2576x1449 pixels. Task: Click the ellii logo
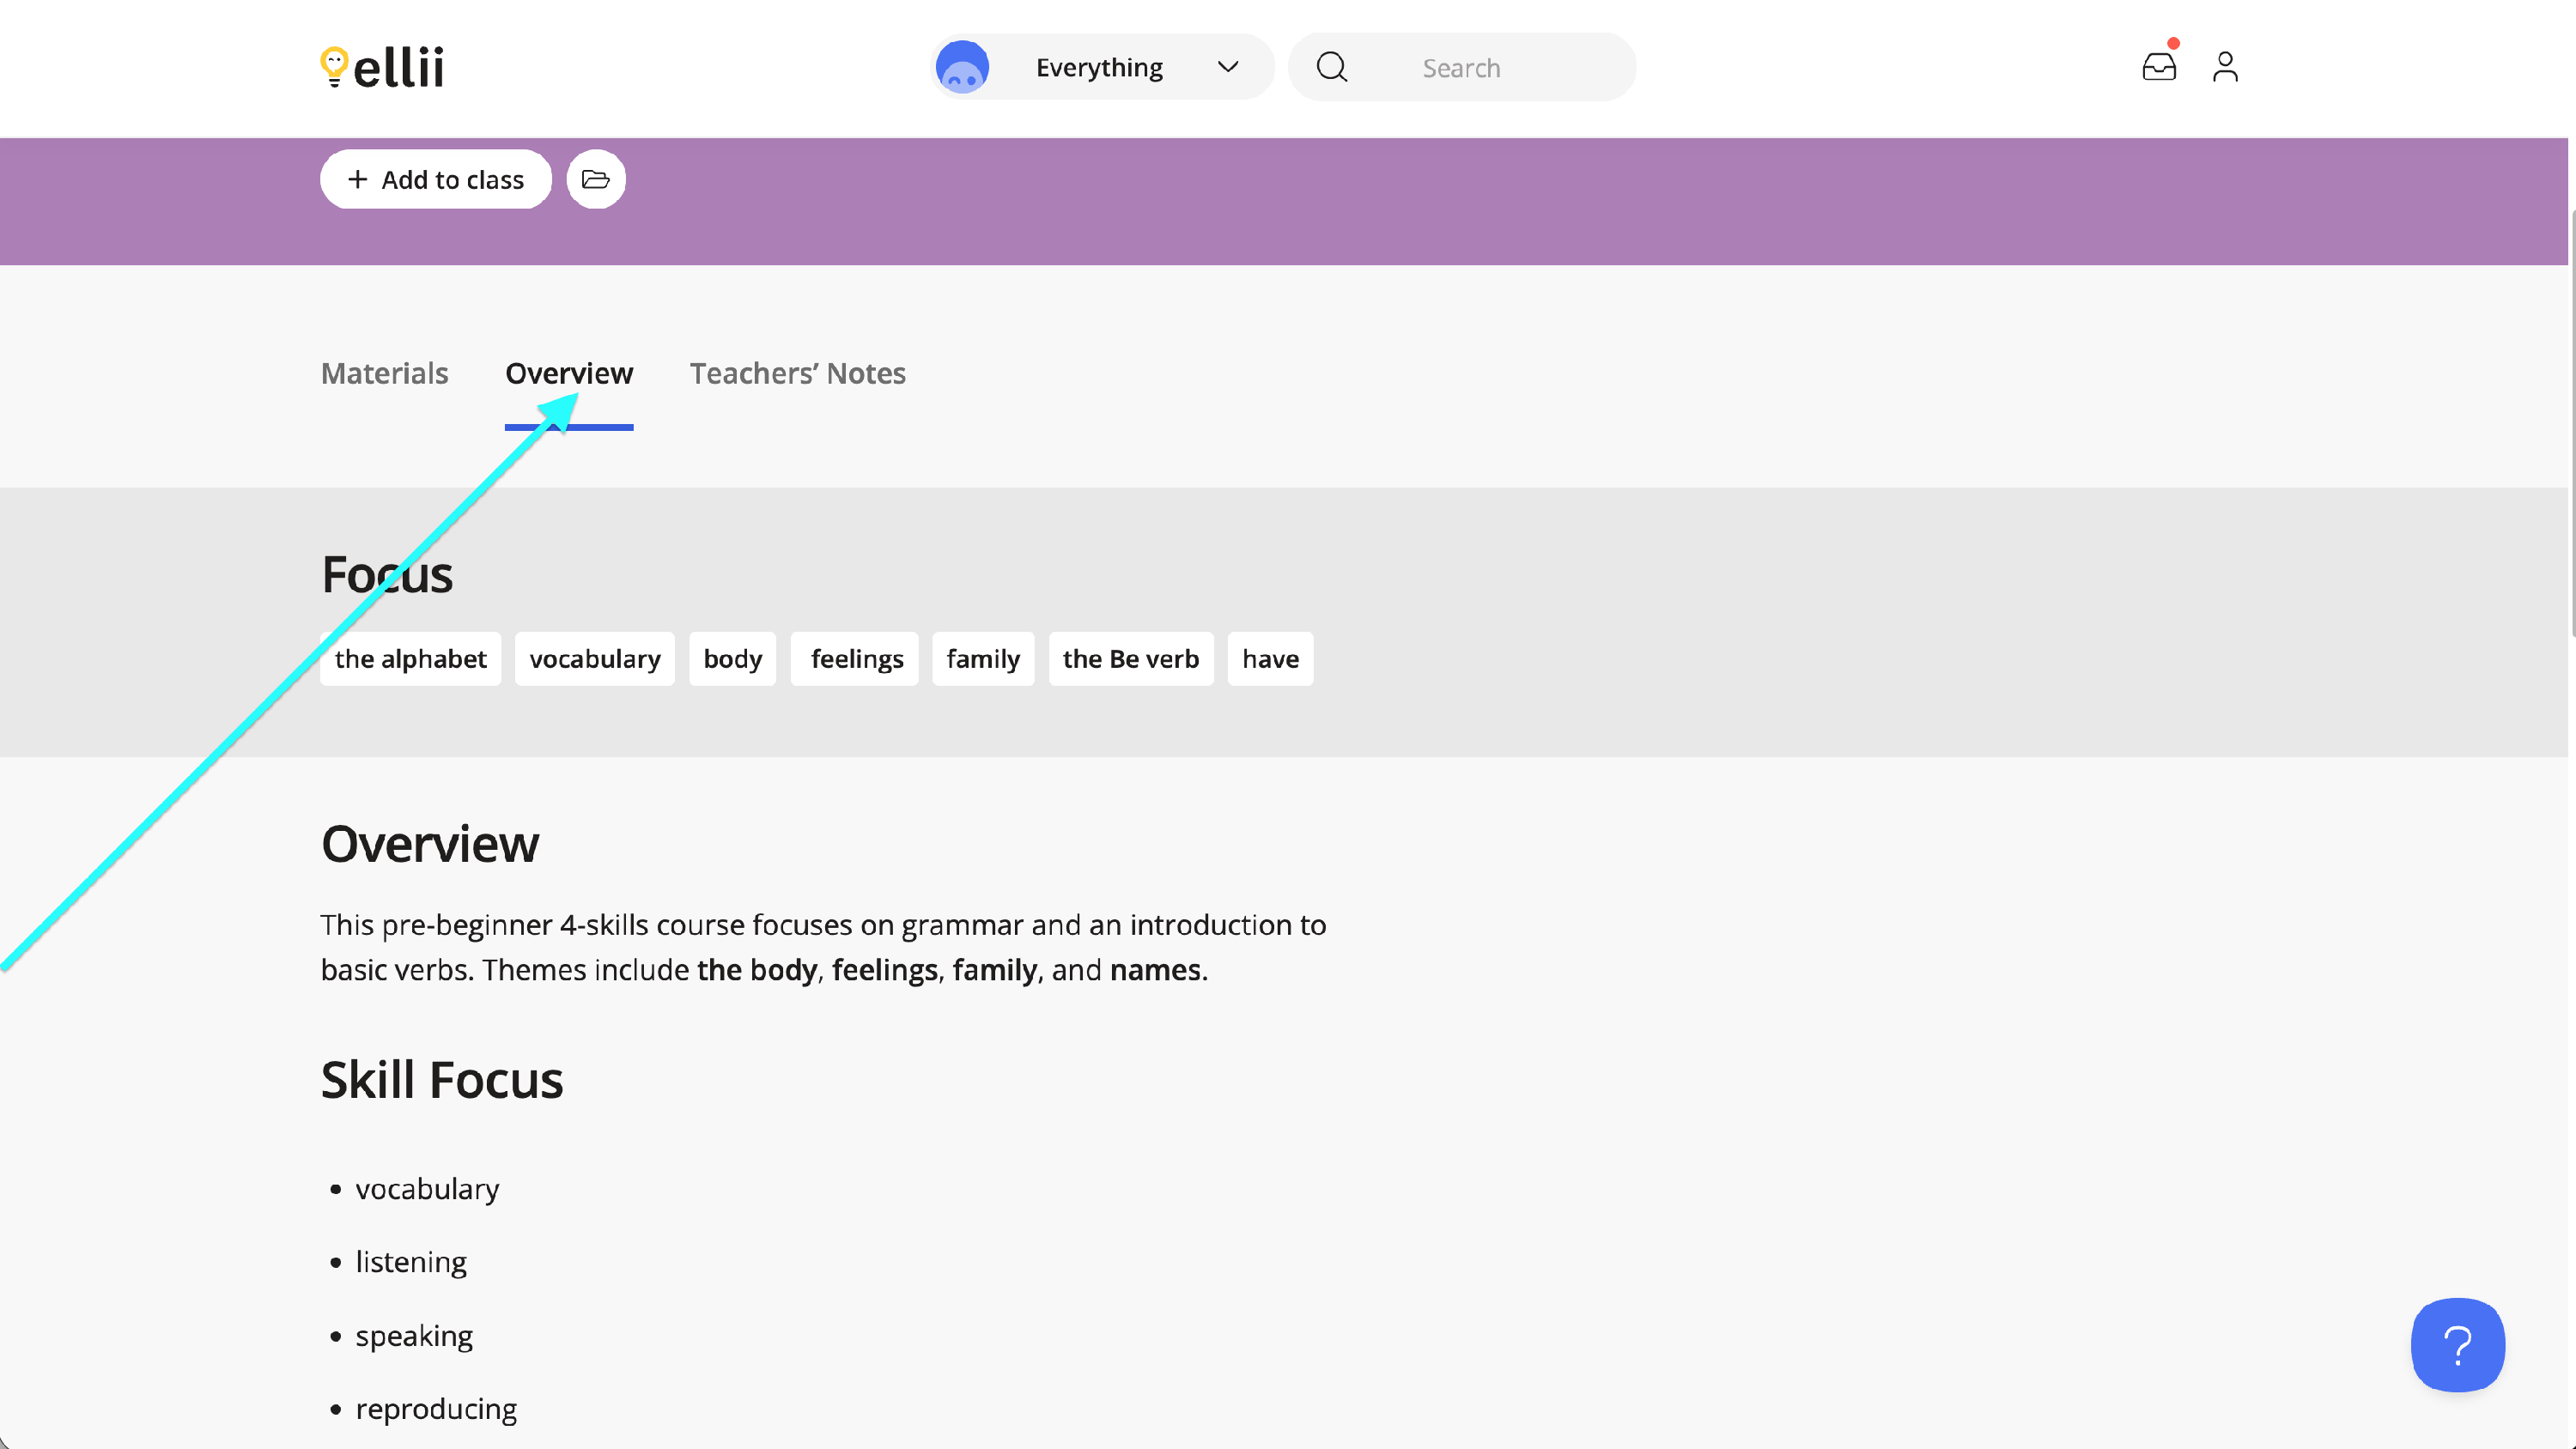click(x=382, y=68)
